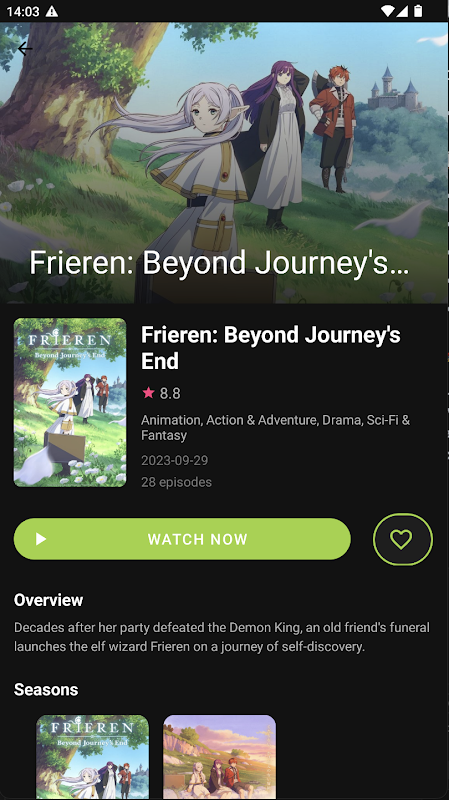Viewport: 449px width, 800px height.
Task: Tap the cellular signal icon
Action: 402,11
